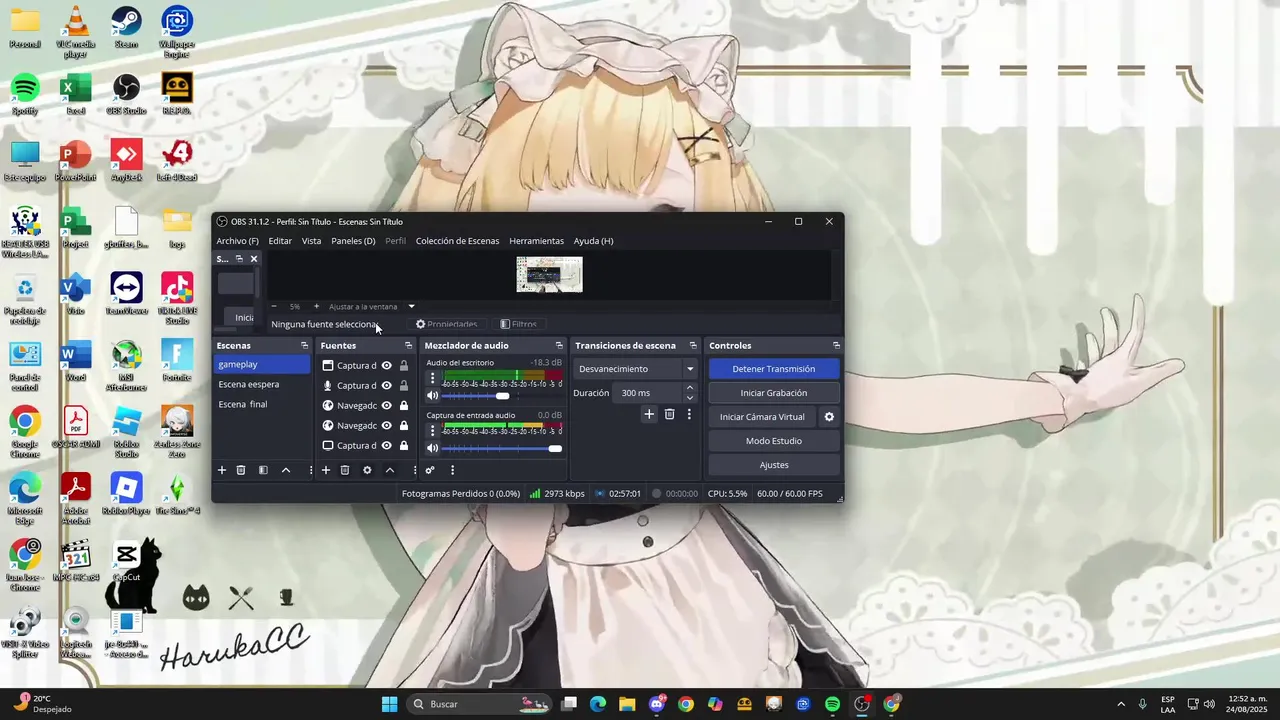Add a new source with plus icon in Fuentes
Viewport: 1280px width, 720px height.
[x=326, y=470]
